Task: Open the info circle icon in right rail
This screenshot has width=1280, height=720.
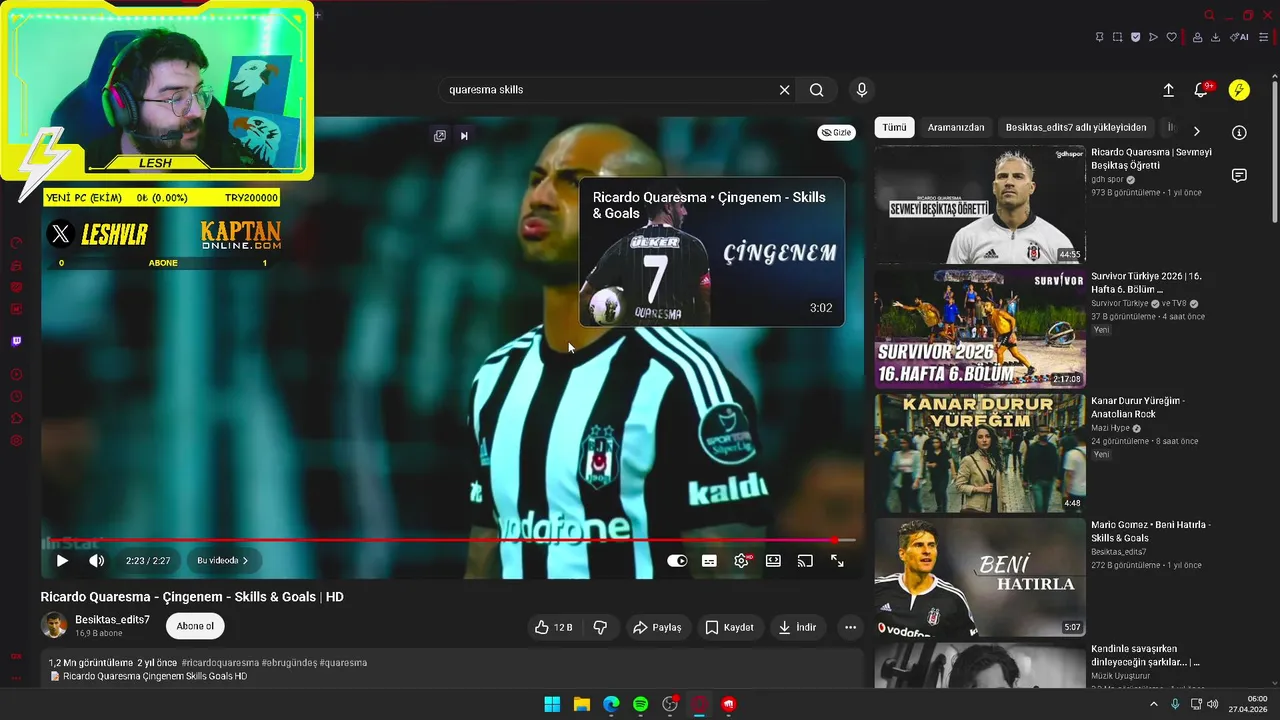Action: [1239, 132]
